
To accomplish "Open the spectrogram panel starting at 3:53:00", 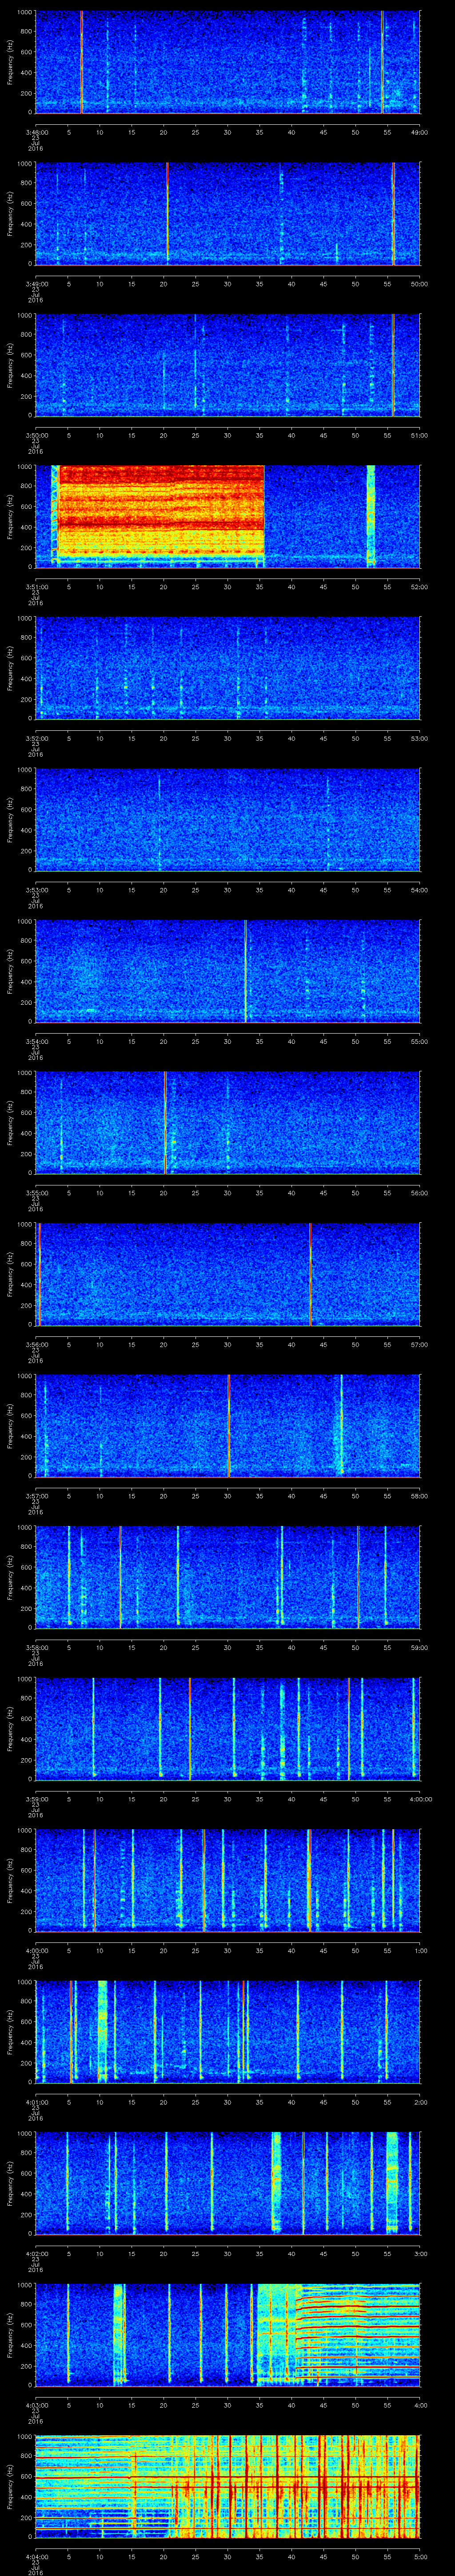I will point(228,819).
